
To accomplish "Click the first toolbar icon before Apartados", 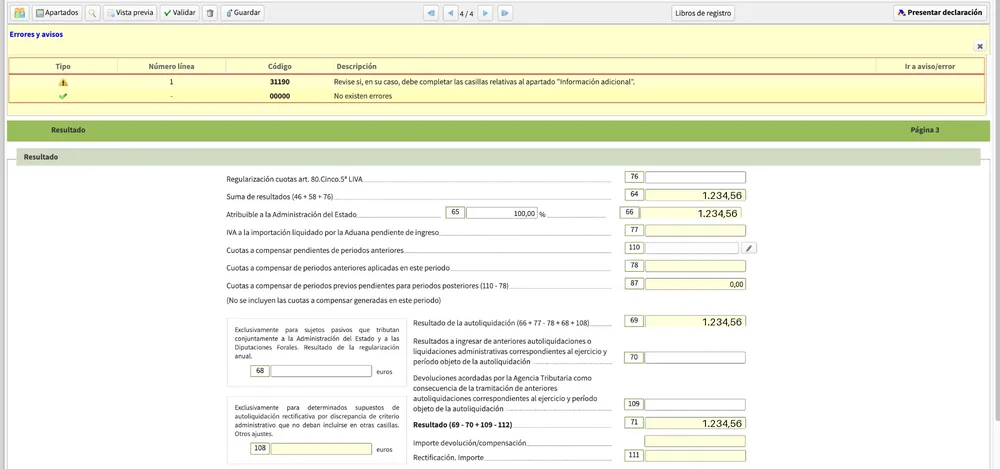I will (x=20, y=13).
